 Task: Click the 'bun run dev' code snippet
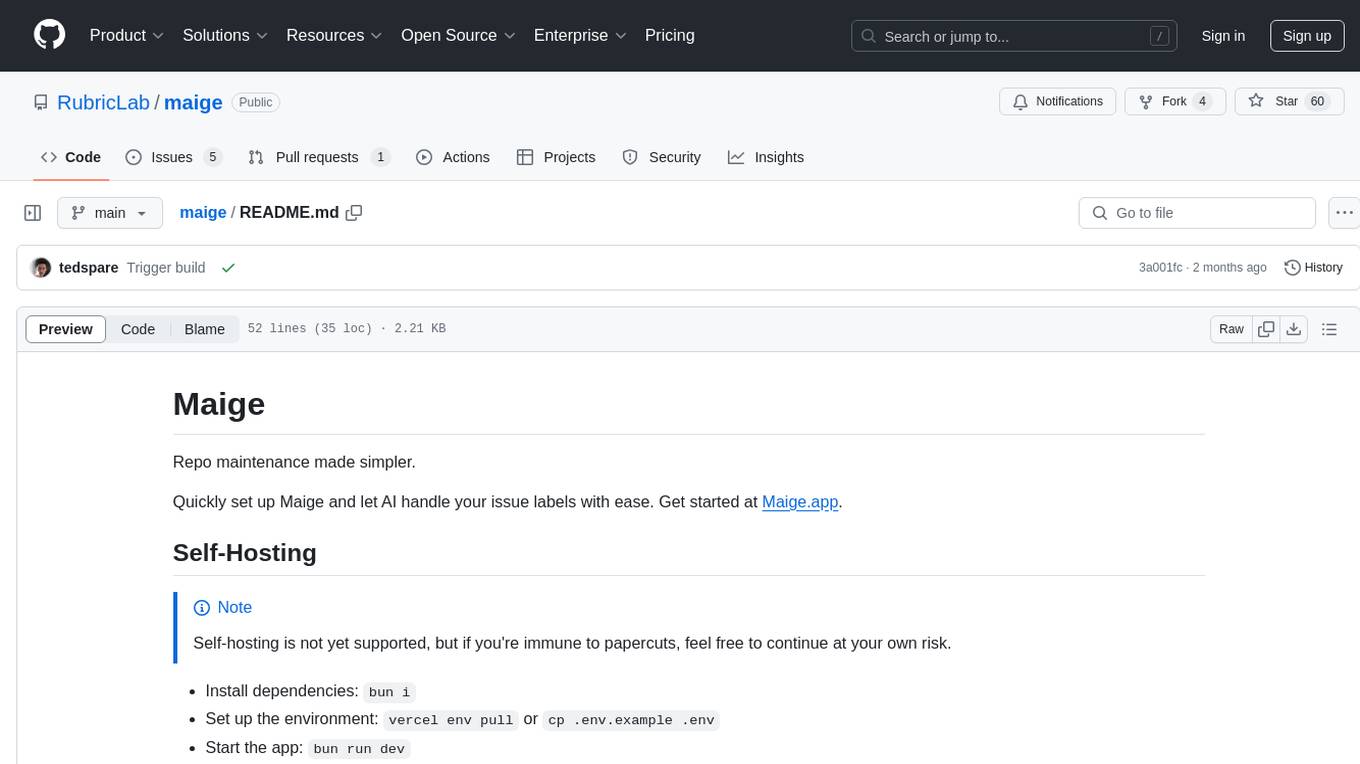[x=359, y=749]
